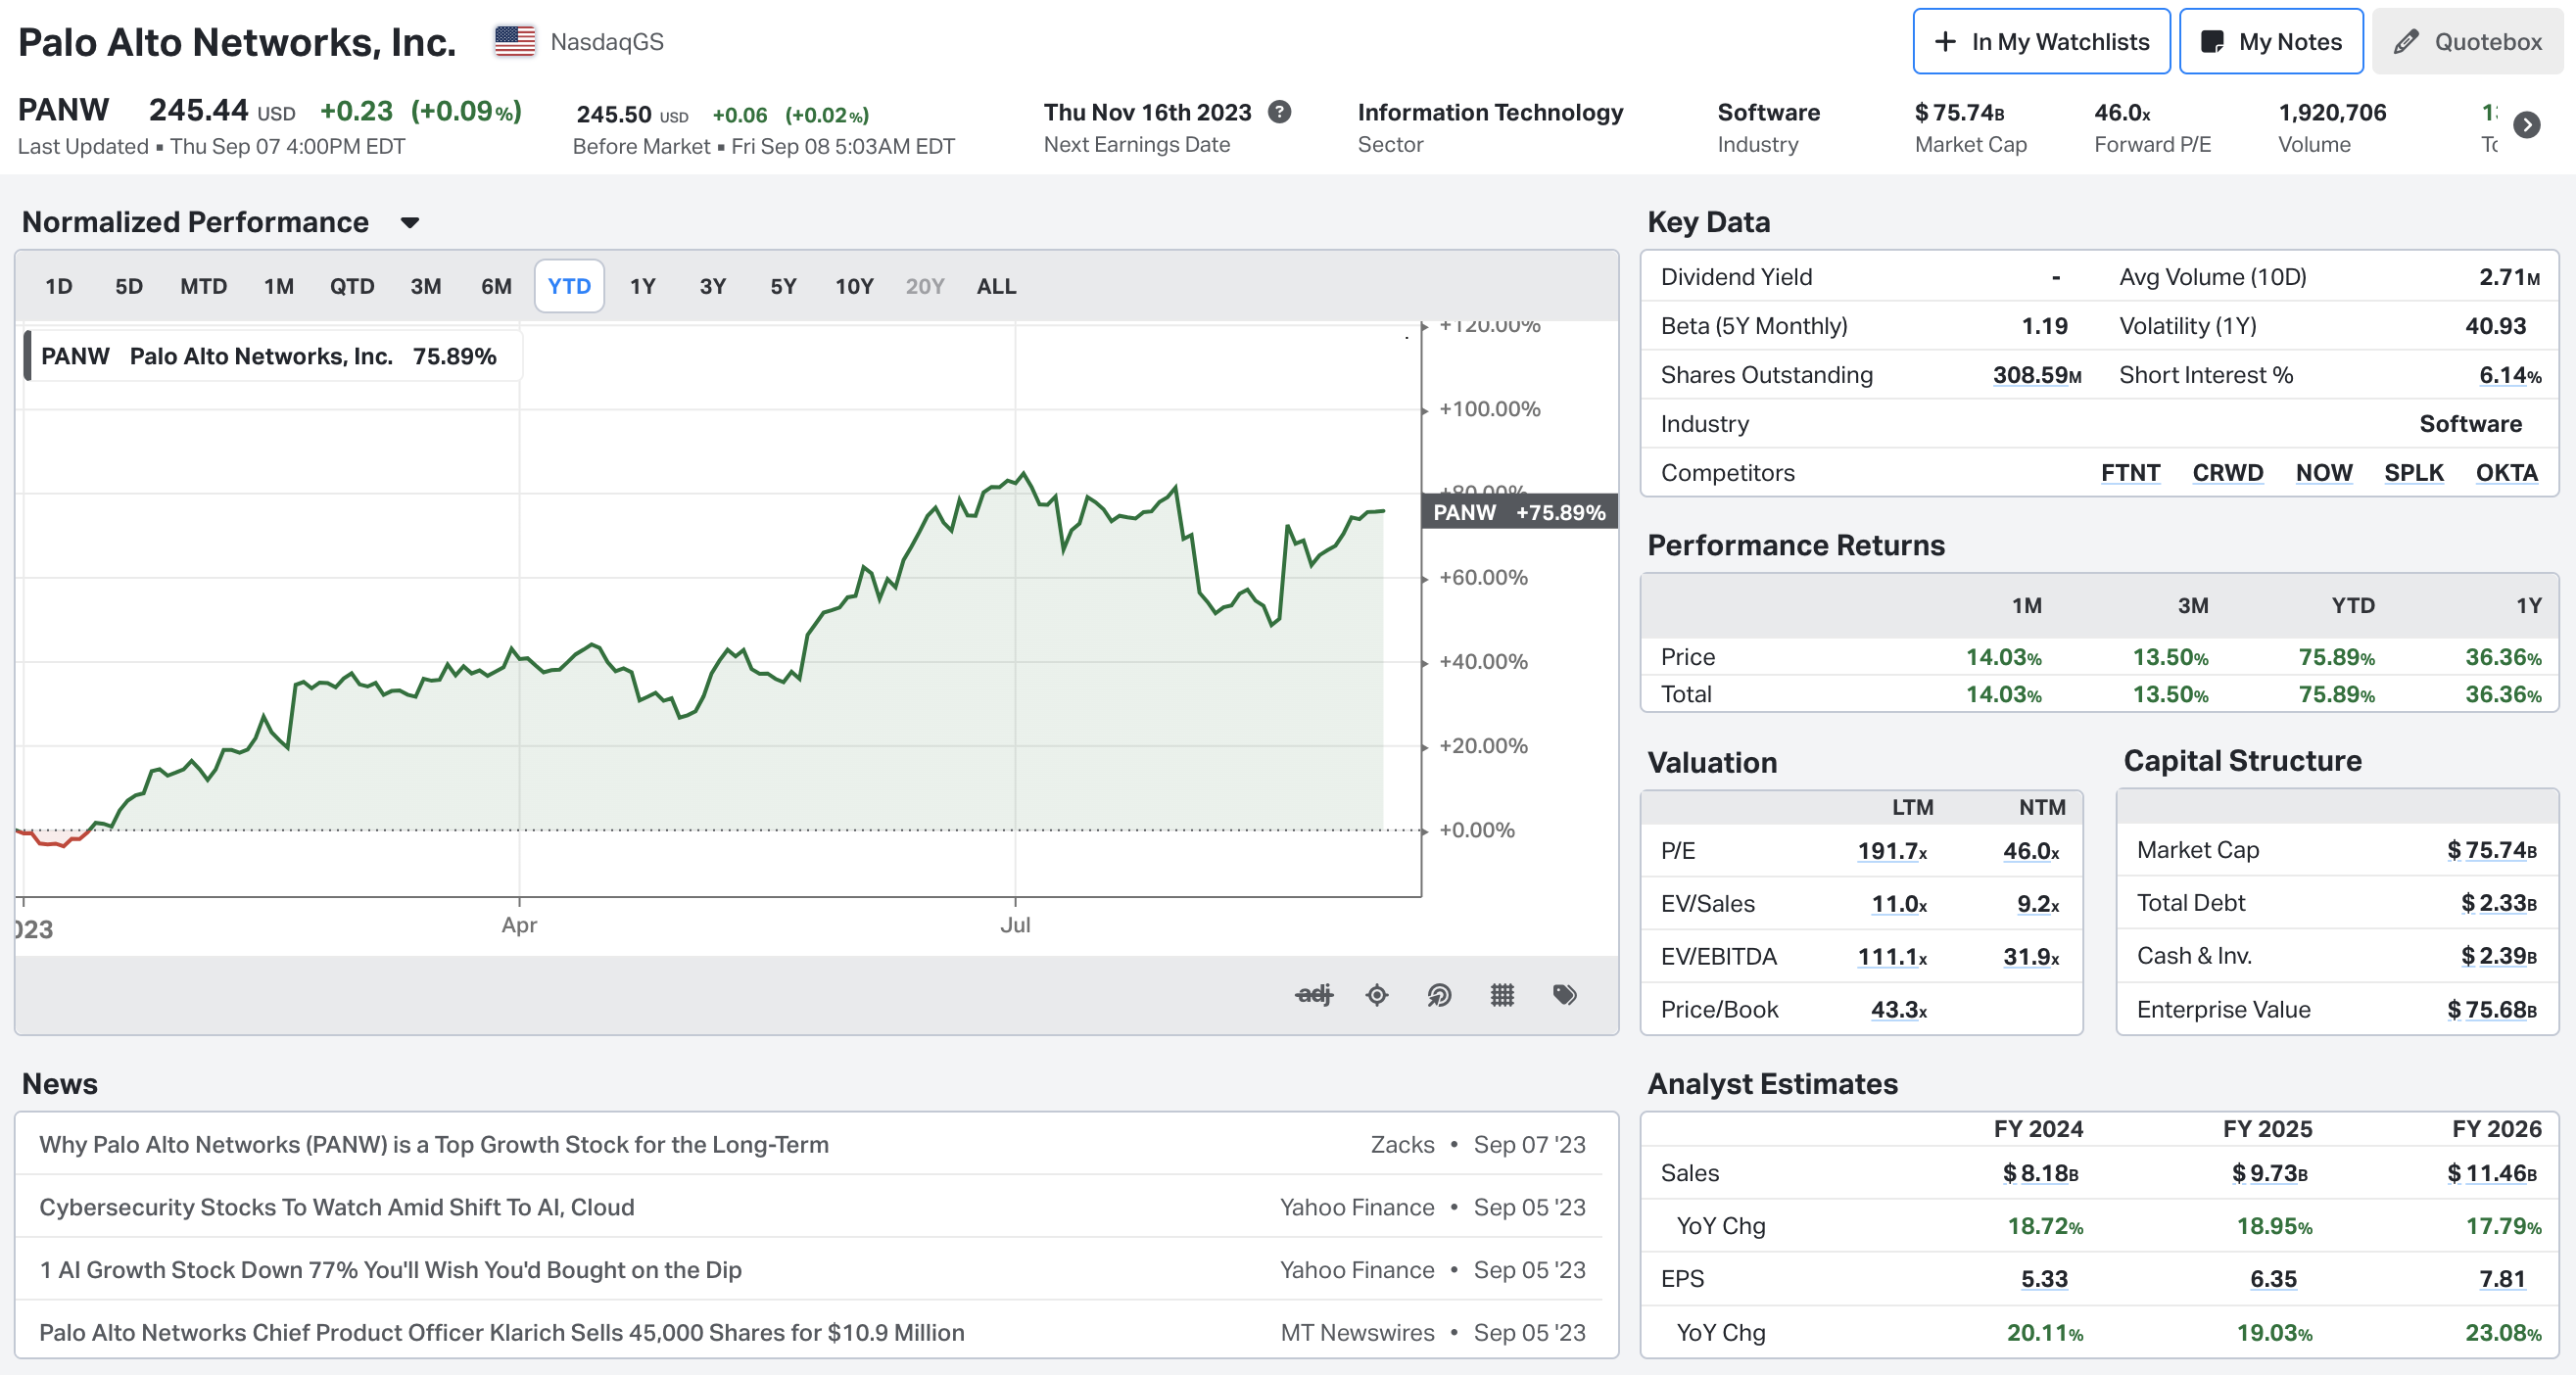Open AI Growth Stock Down 77% article
This screenshot has width=2576, height=1375.
[390, 1270]
